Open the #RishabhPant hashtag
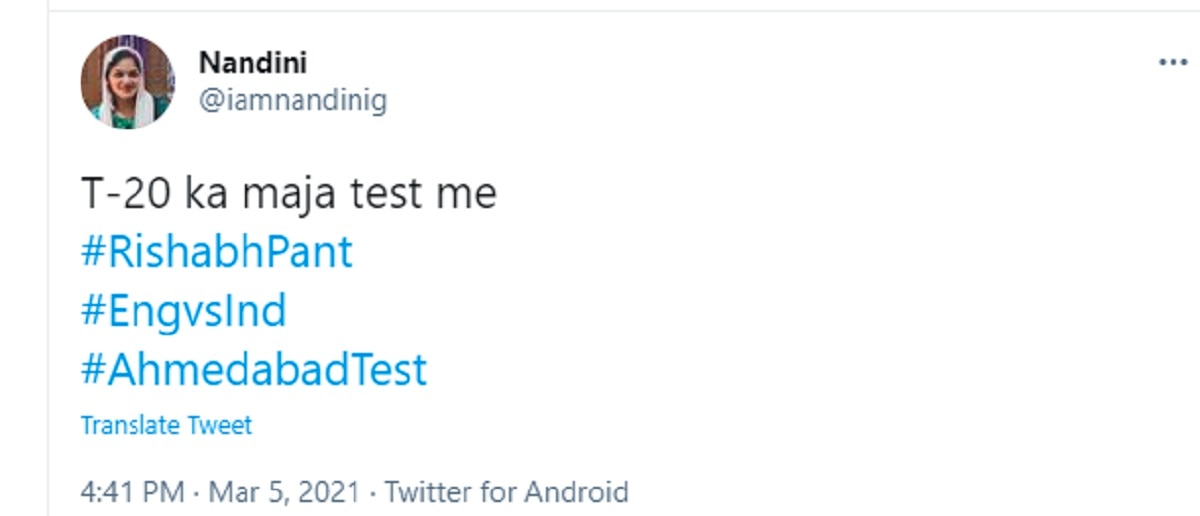 coord(216,252)
